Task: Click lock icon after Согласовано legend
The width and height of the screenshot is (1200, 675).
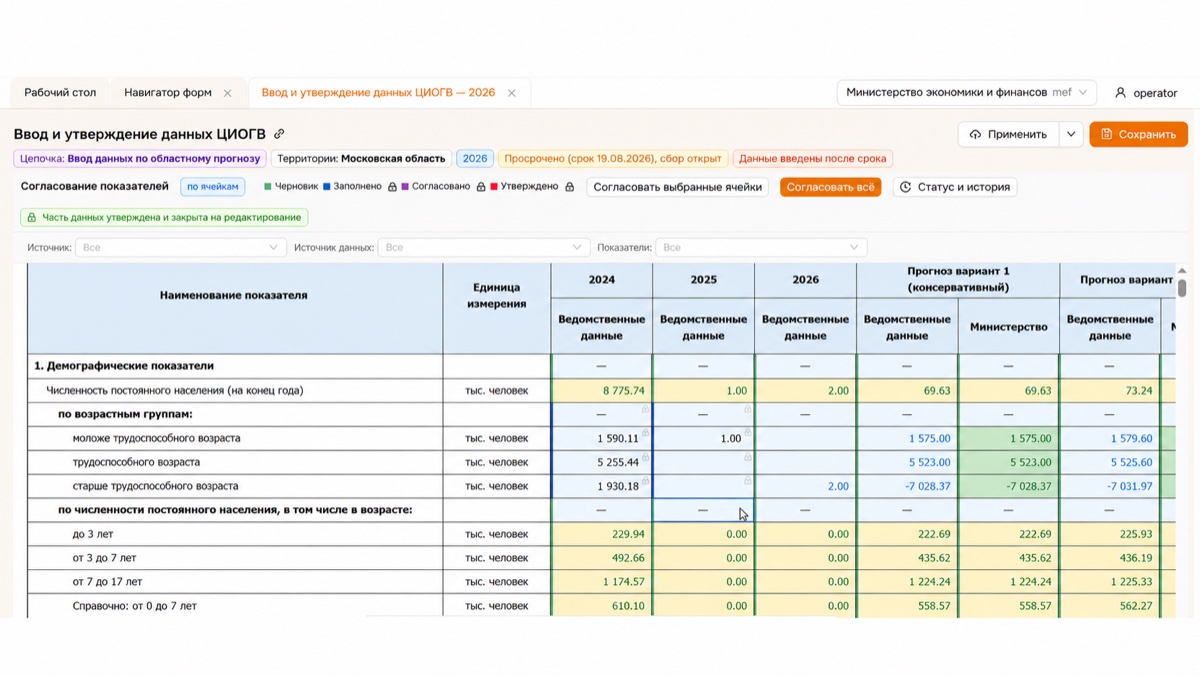Action: (x=481, y=187)
